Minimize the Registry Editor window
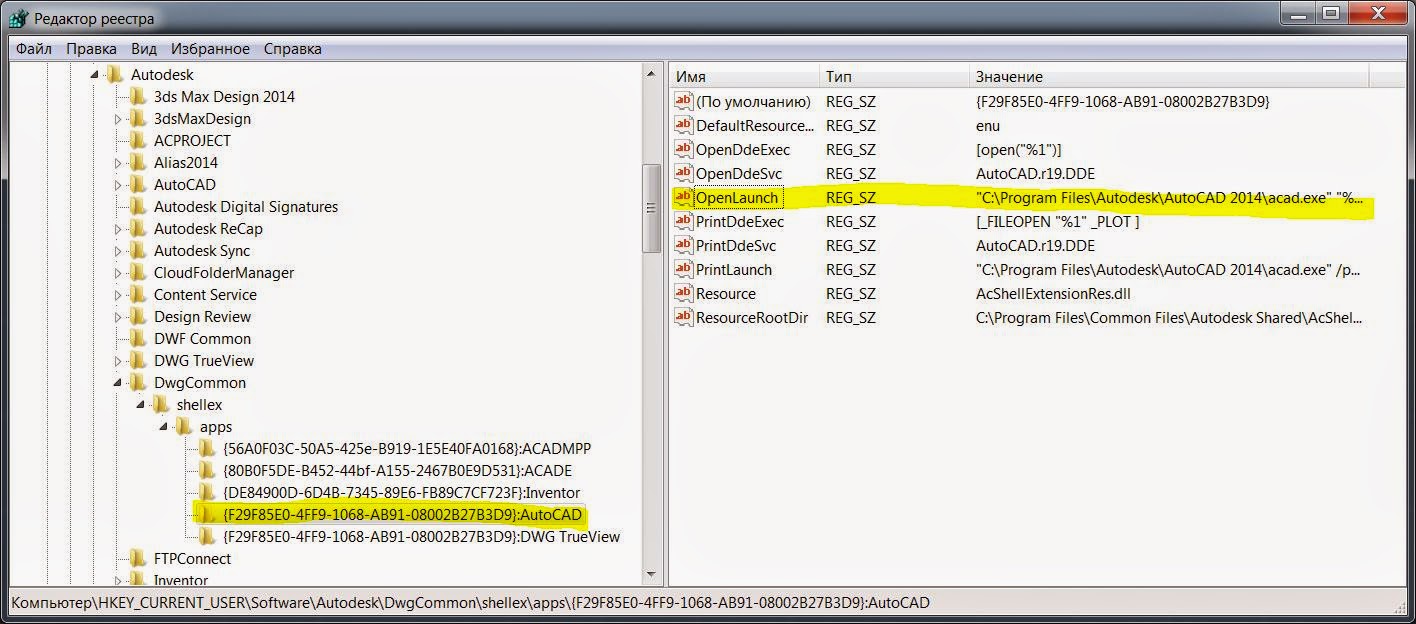Screen dimensions: 1416x624 [x=1297, y=13]
